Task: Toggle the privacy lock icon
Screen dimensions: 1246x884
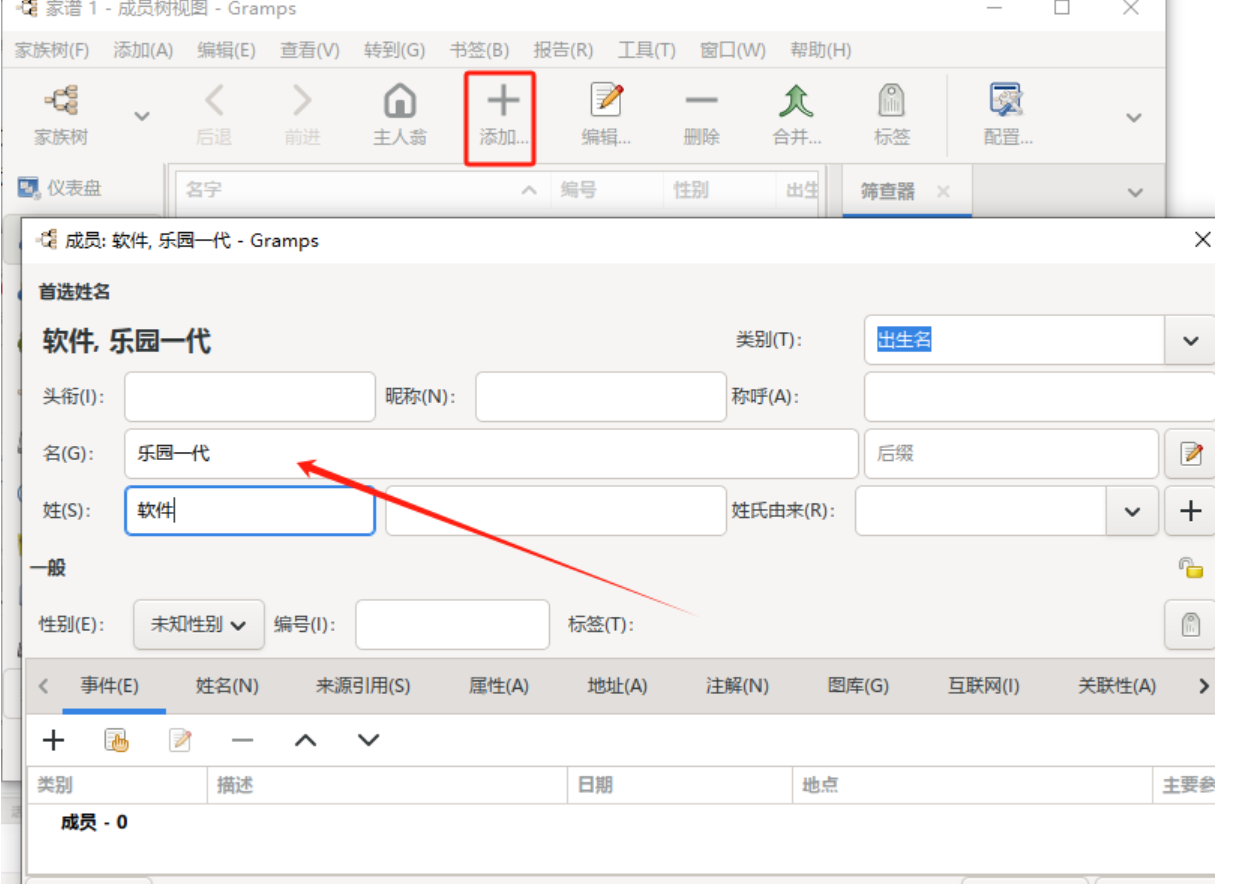Action: [1190, 568]
